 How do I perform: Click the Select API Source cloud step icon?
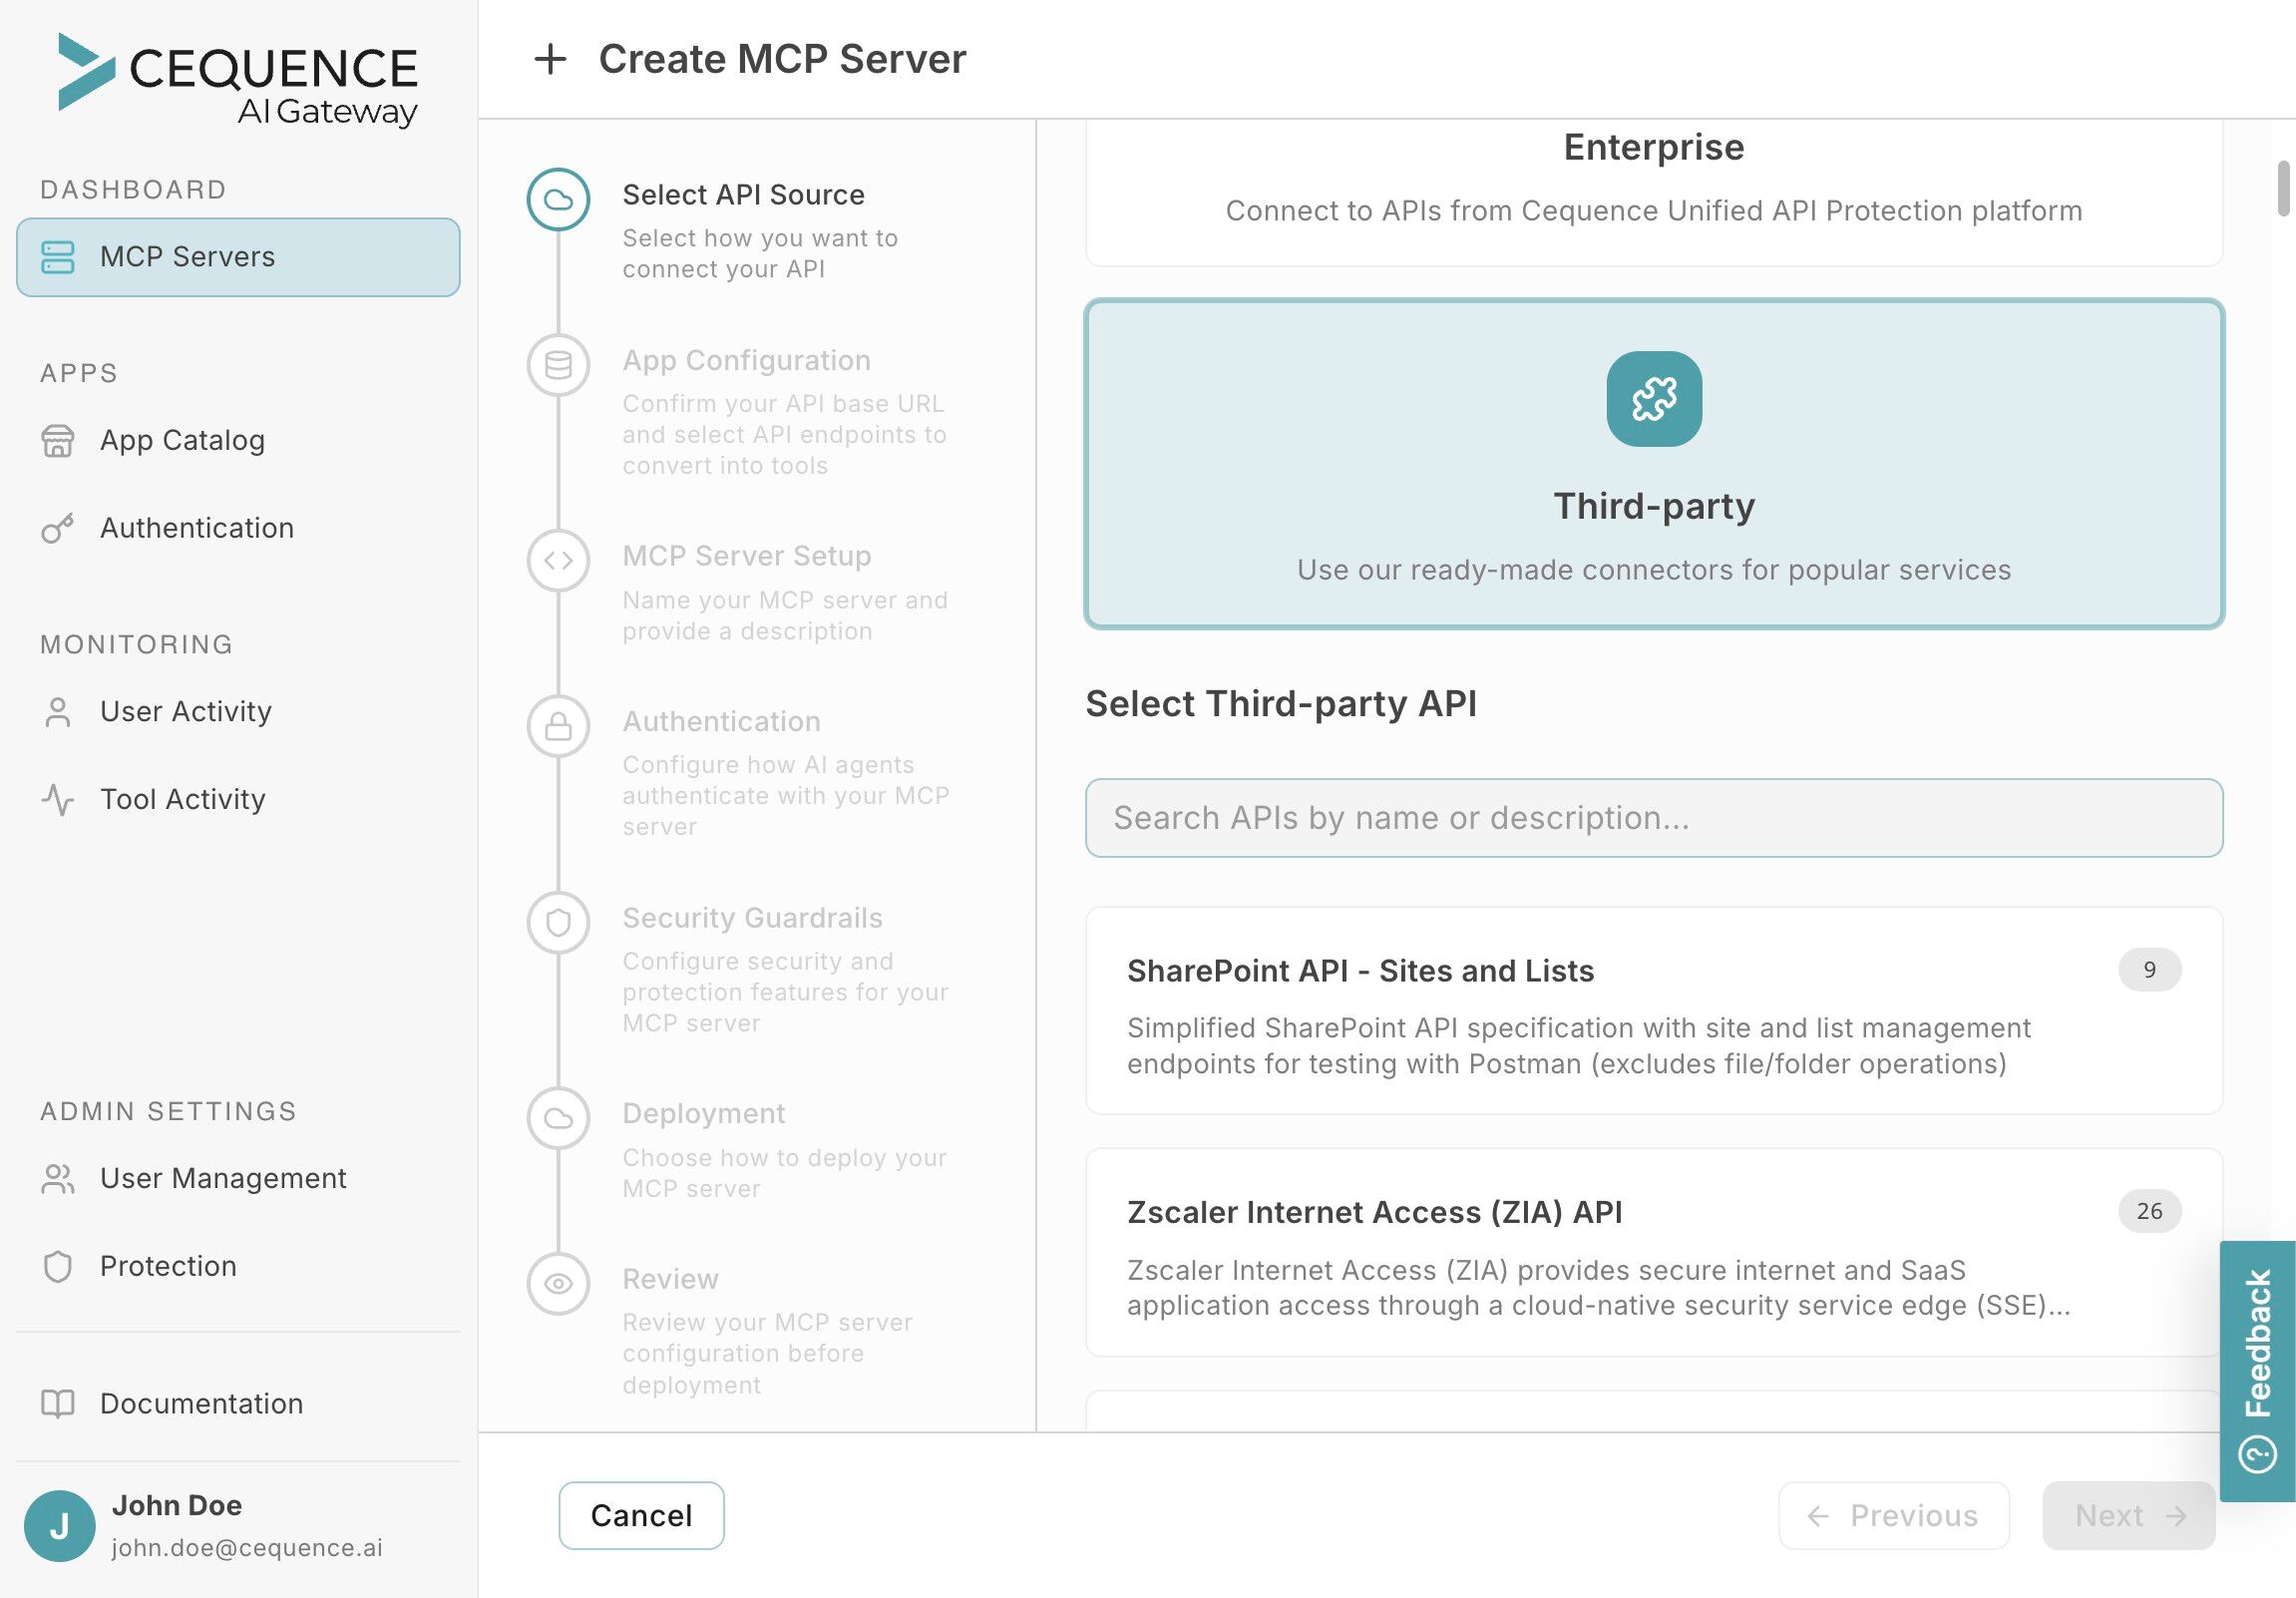(558, 199)
